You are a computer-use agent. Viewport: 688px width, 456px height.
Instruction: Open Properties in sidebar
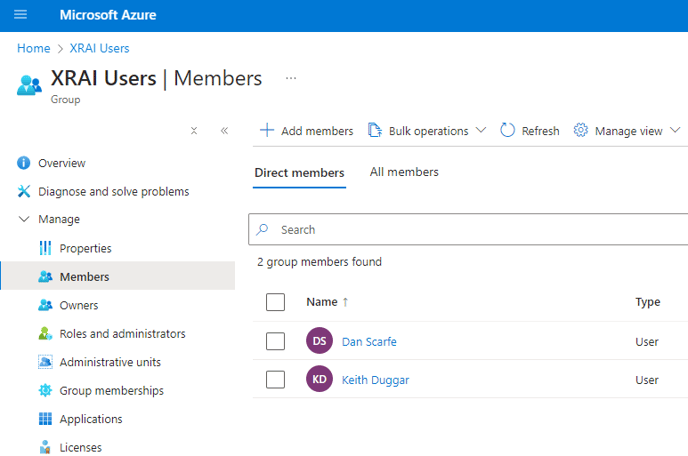[86, 248]
